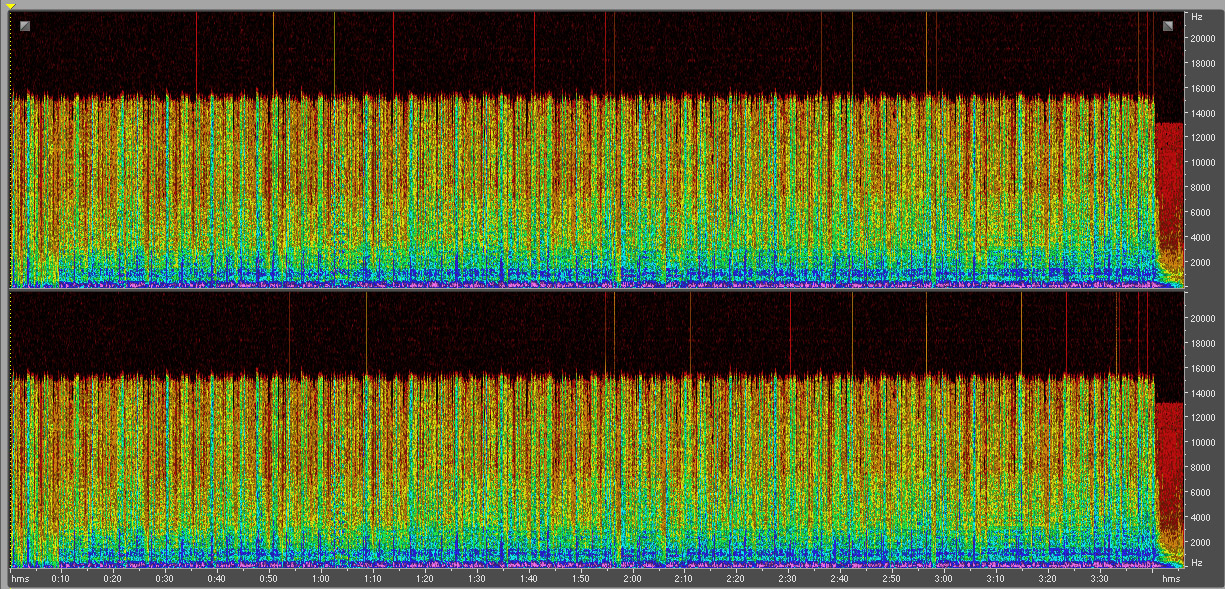1225x589 pixels.
Task: Click 20000 on the upper channel frequency scale
Action: (1201, 38)
